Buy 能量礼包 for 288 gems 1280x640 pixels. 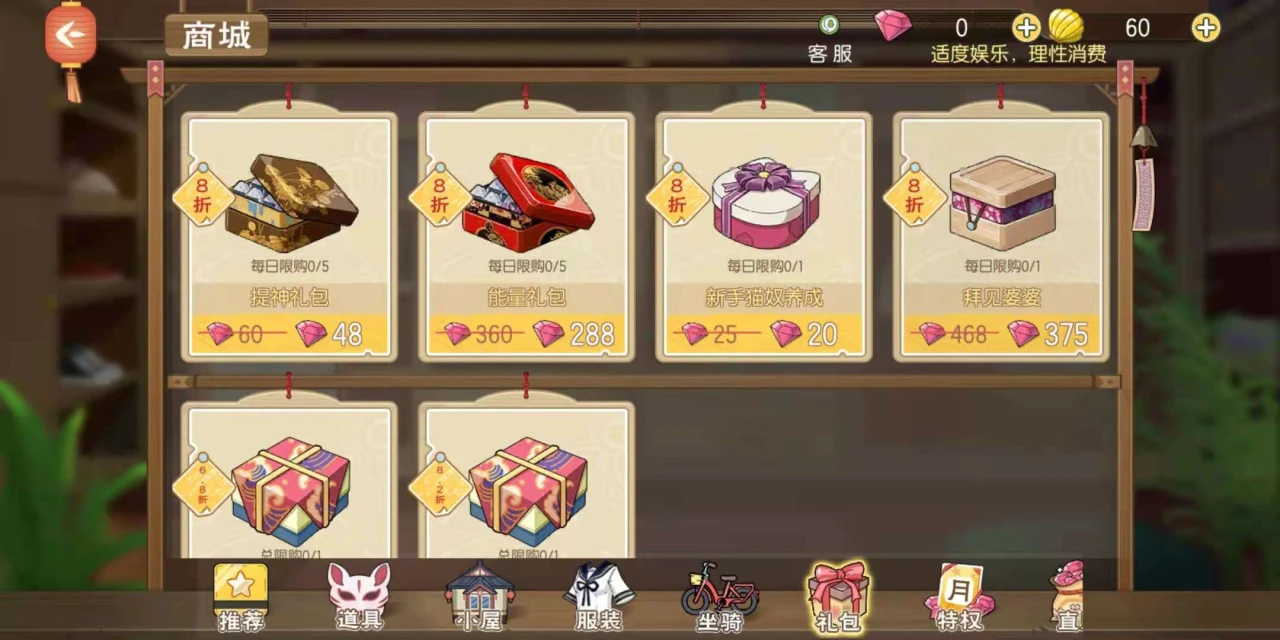click(526, 334)
